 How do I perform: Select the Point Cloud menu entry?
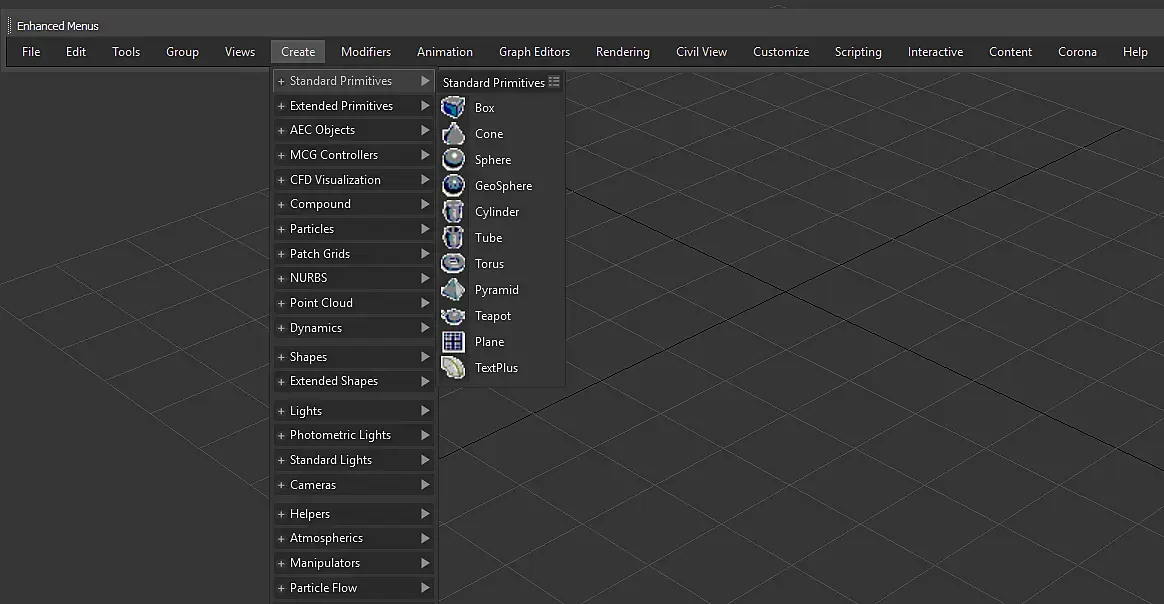[x=353, y=303]
